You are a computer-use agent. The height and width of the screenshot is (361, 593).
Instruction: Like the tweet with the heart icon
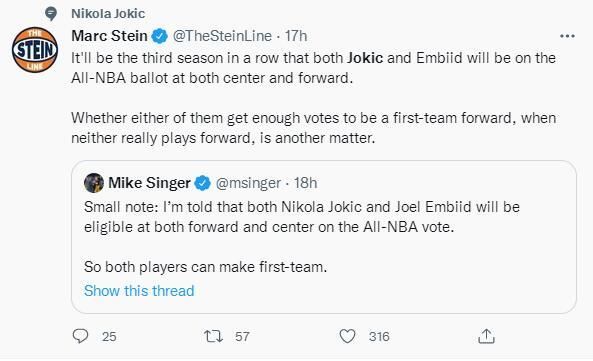(347, 336)
